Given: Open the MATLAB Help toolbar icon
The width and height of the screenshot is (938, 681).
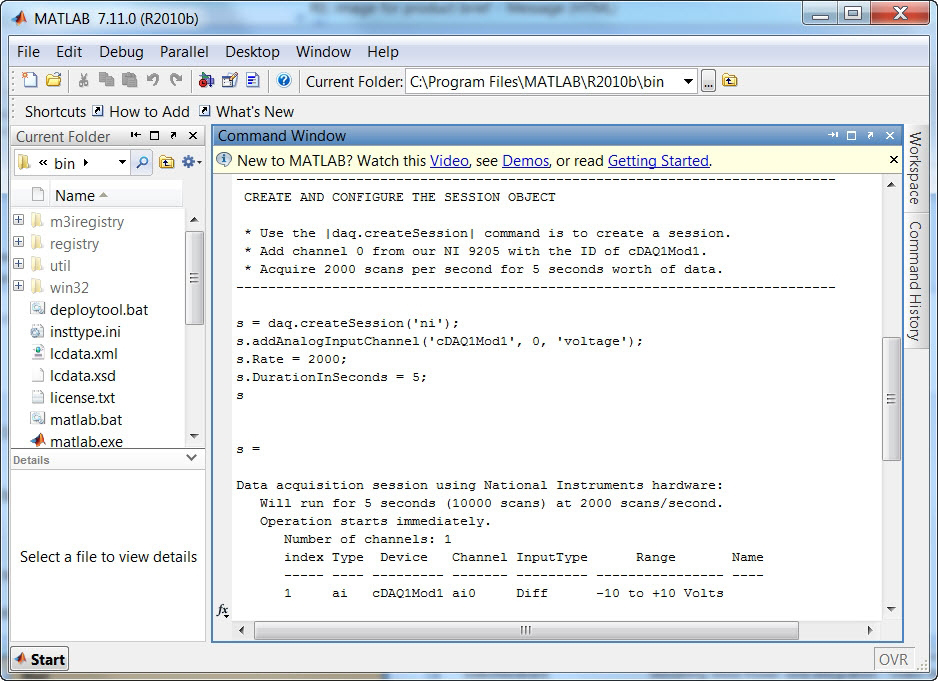Looking at the screenshot, I should pos(285,81).
